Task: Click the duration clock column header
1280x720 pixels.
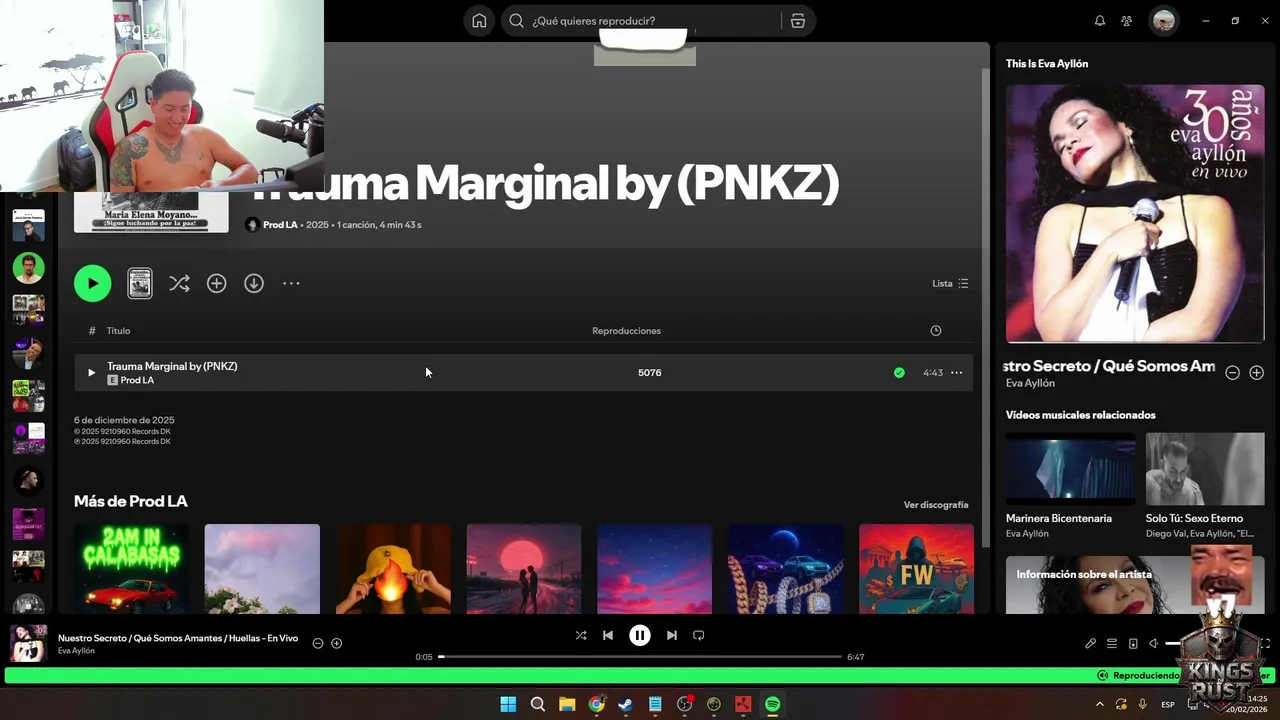Action: click(x=936, y=331)
